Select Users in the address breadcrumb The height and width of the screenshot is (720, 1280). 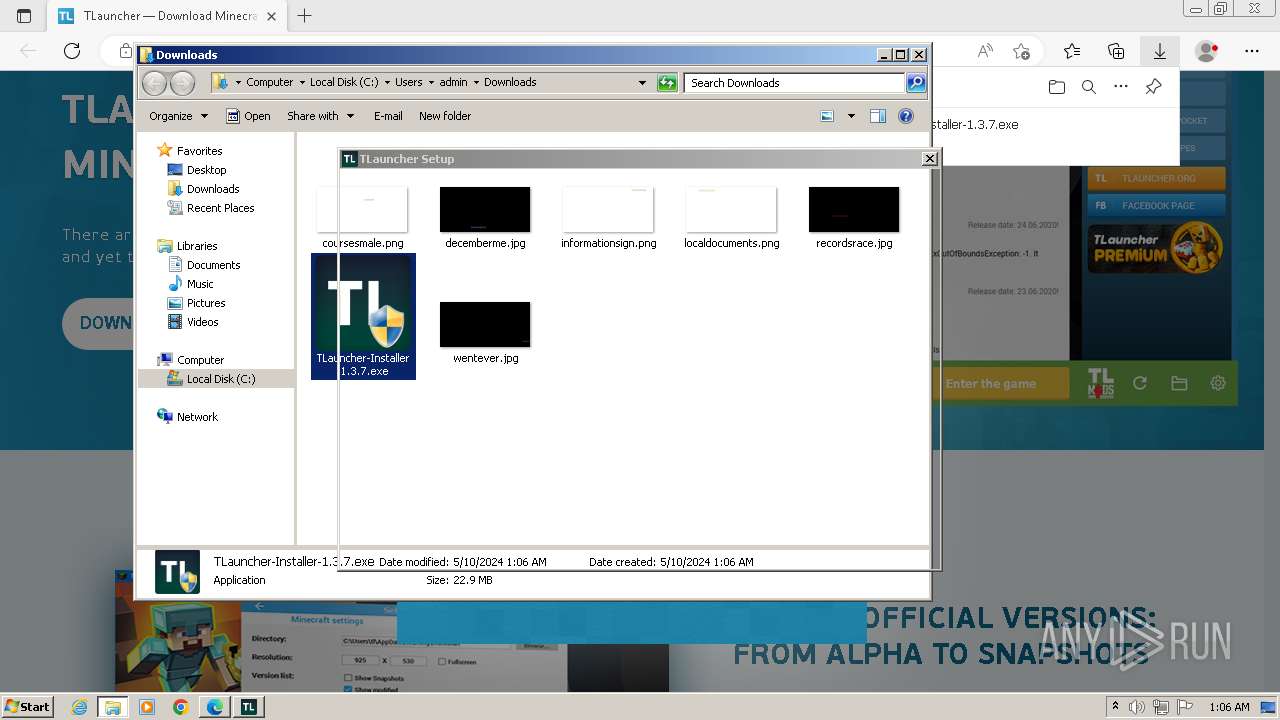pyautogui.click(x=408, y=83)
